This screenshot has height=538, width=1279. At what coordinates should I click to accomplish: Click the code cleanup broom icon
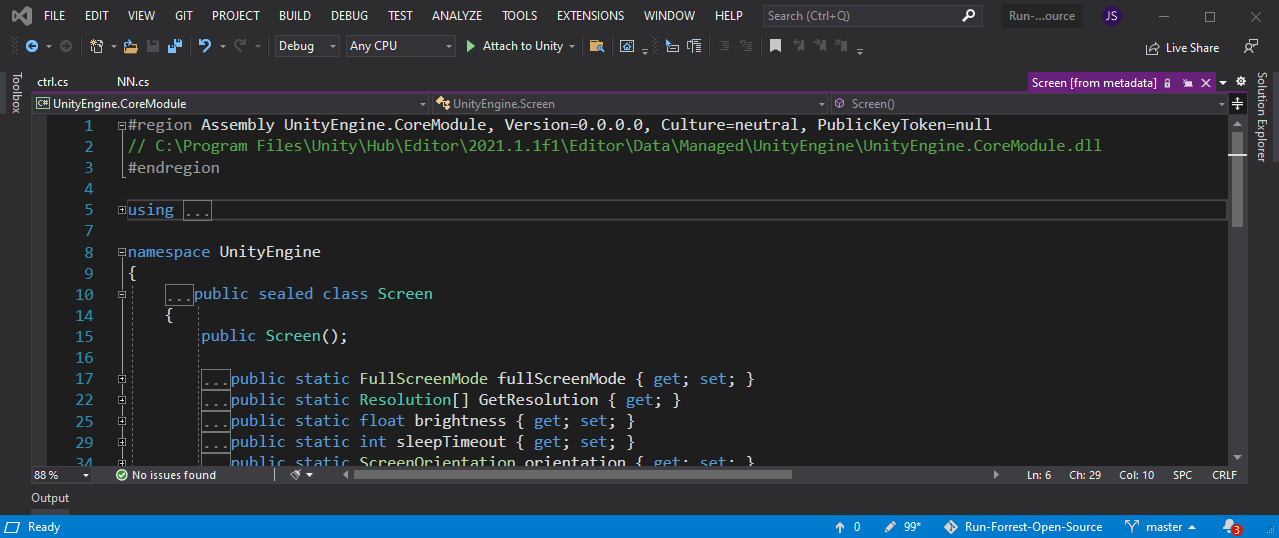pyautogui.click(x=296, y=475)
